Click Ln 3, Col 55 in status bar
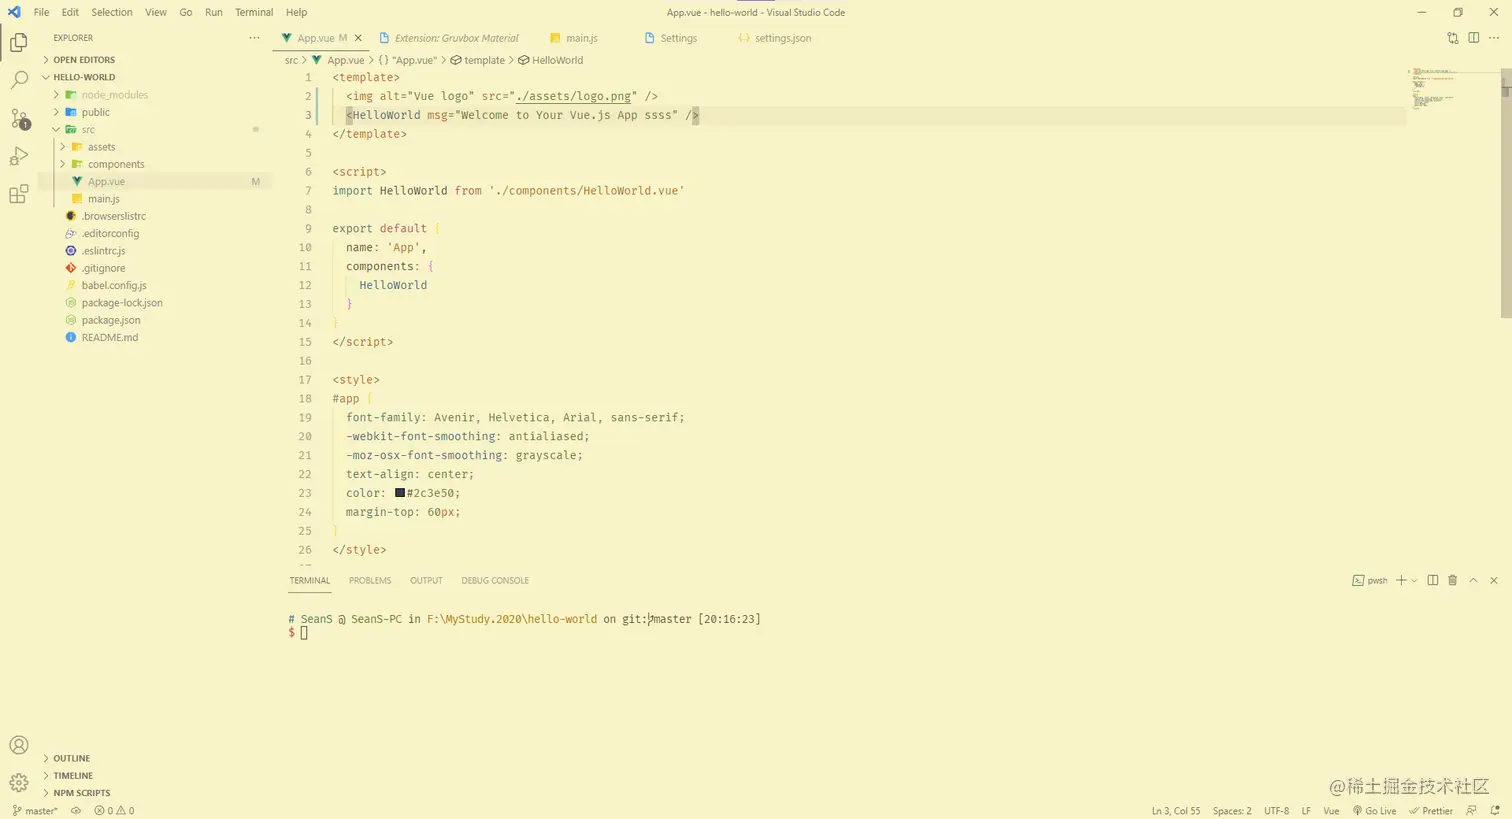 tap(1176, 811)
